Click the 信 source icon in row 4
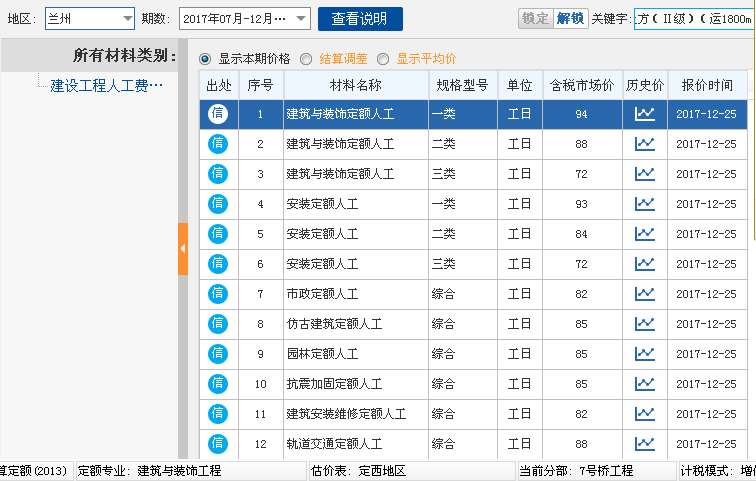 click(x=218, y=203)
